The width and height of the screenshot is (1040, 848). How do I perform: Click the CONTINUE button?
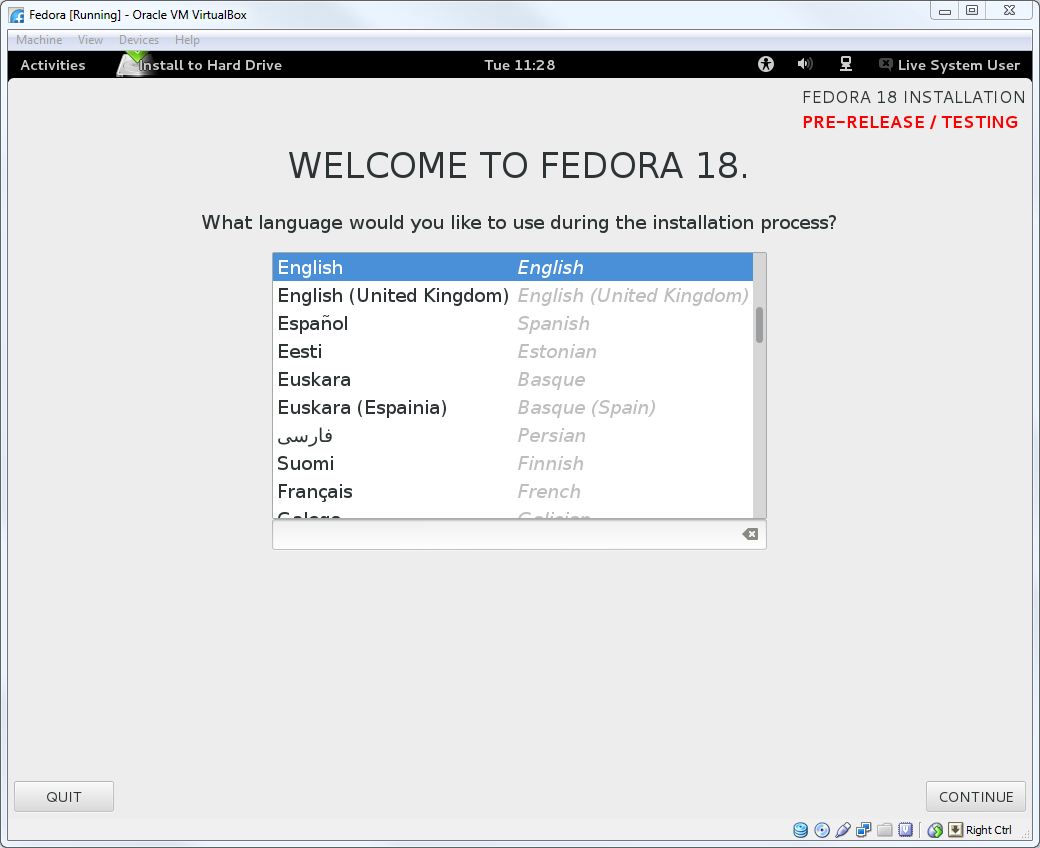pyautogui.click(x=976, y=796)
